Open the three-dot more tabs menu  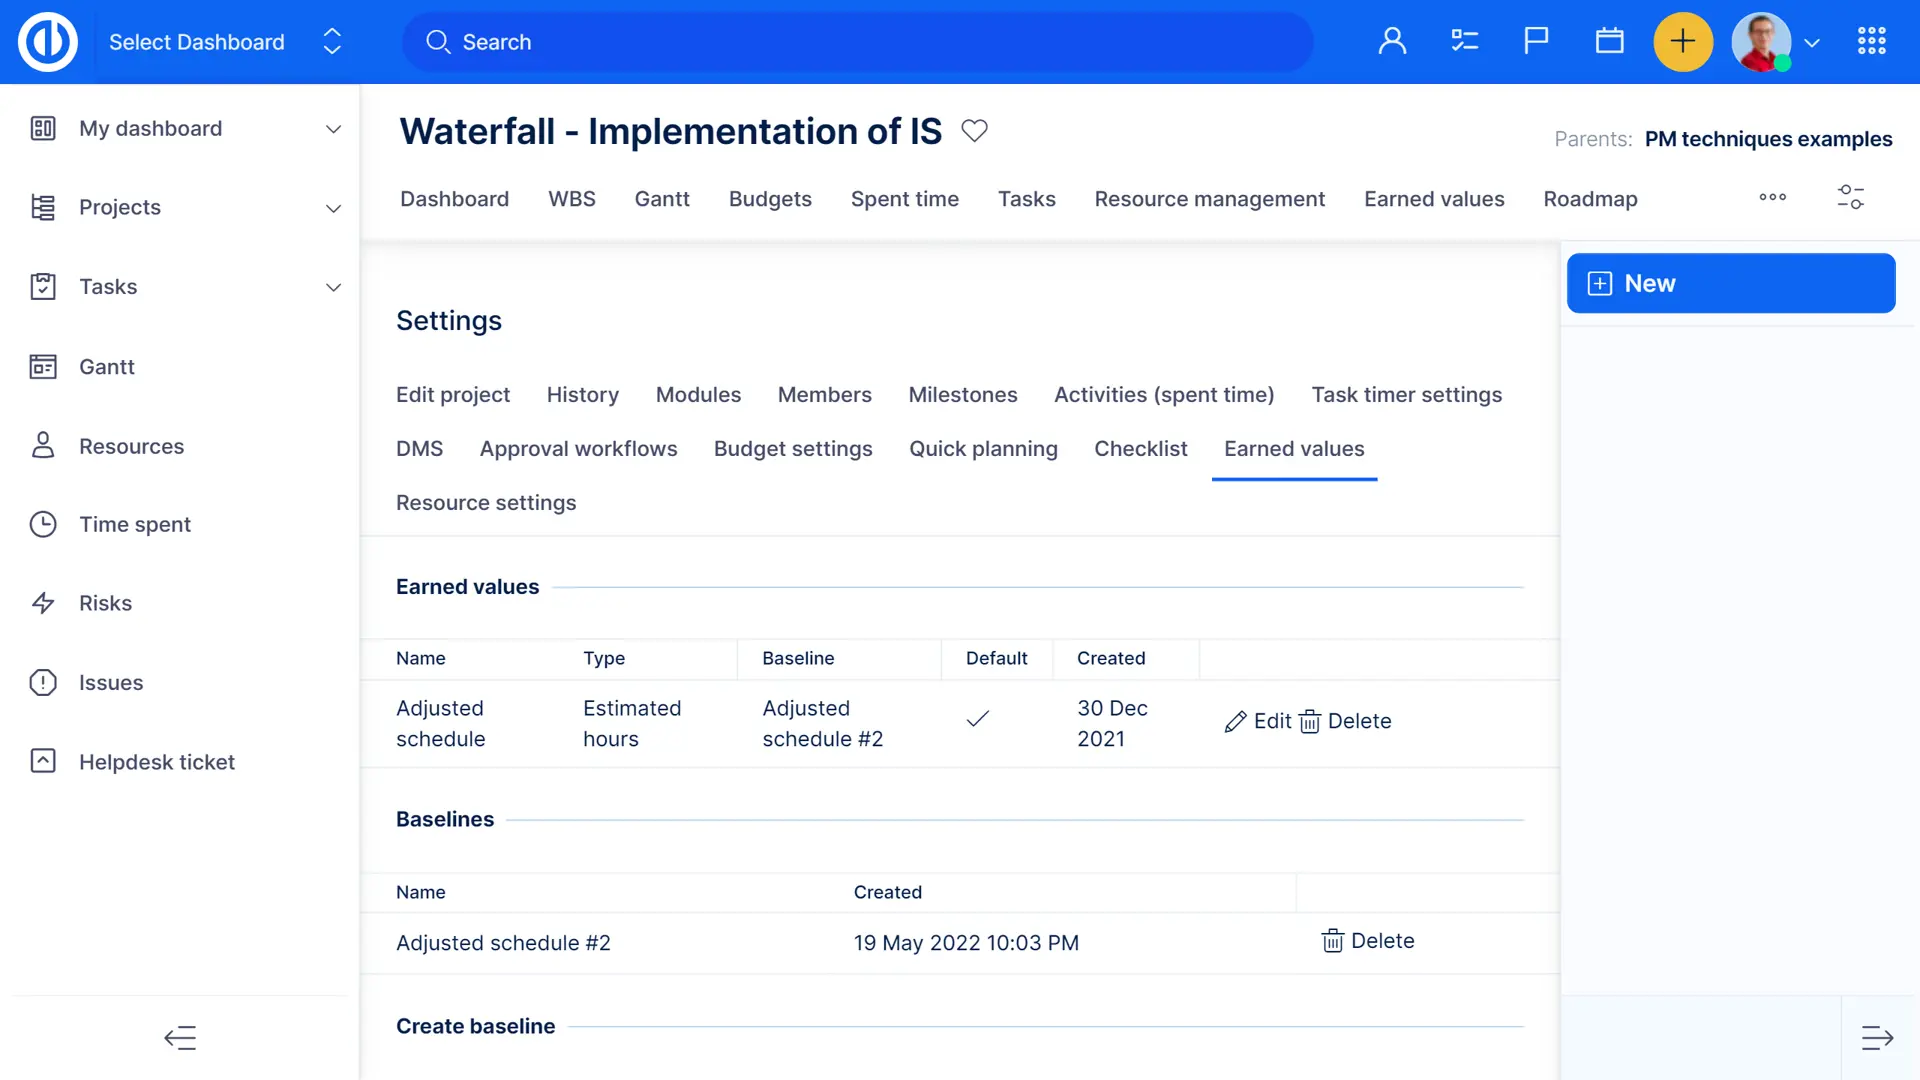[x=1772, y=197]
